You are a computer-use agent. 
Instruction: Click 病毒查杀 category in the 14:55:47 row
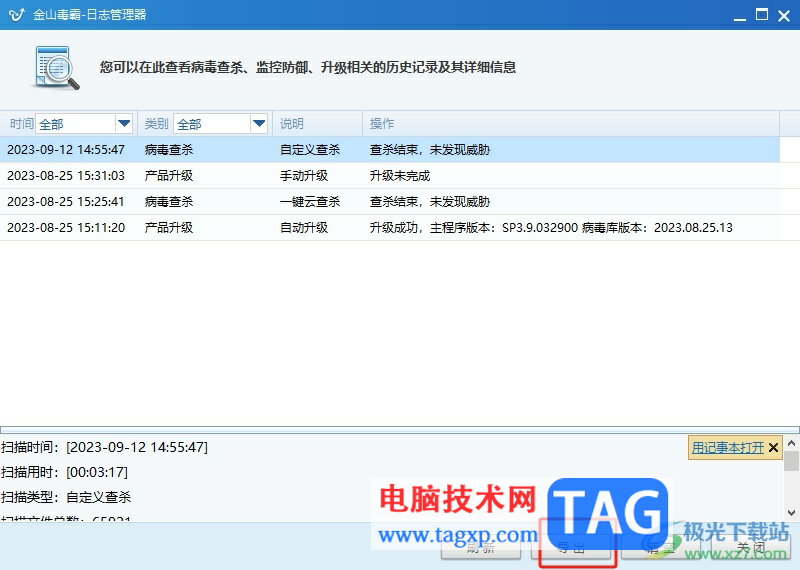pyautogui.click(x=169, y=150)
